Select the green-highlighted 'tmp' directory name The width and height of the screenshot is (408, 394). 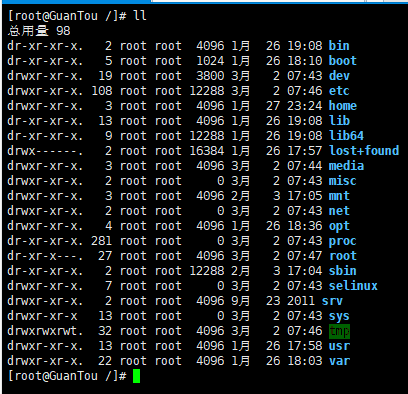pyautogui.click(x=339, y=331)
